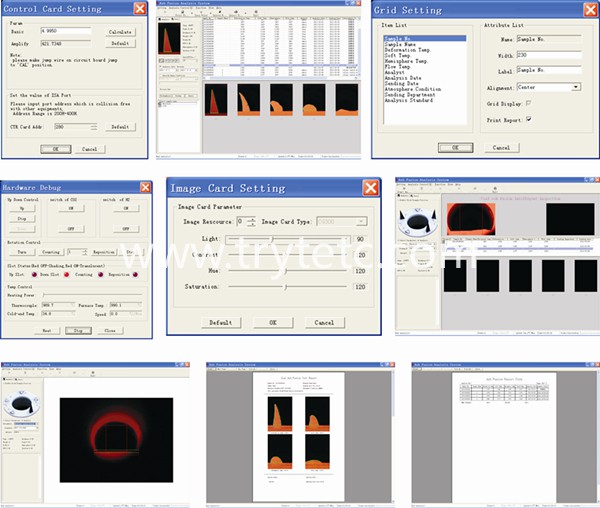Click Close button in Hardware Debug
This screenshot has height=508, width=600.
[x=110, y=331]
